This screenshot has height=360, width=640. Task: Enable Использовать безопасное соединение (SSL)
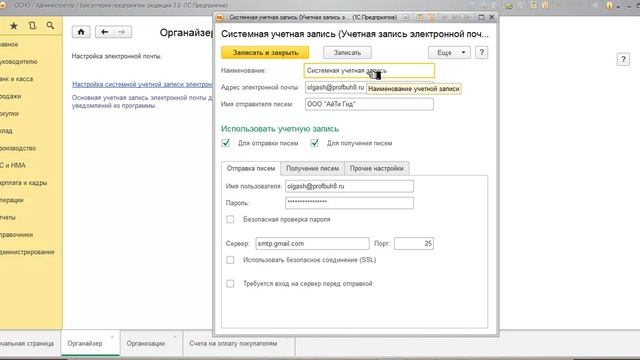pos(230,260)
